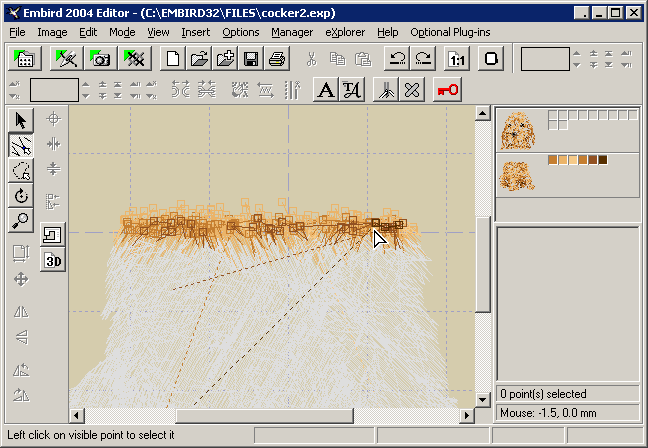
Task: Click the grayed-out crosshair center icon
Action: 53,119
